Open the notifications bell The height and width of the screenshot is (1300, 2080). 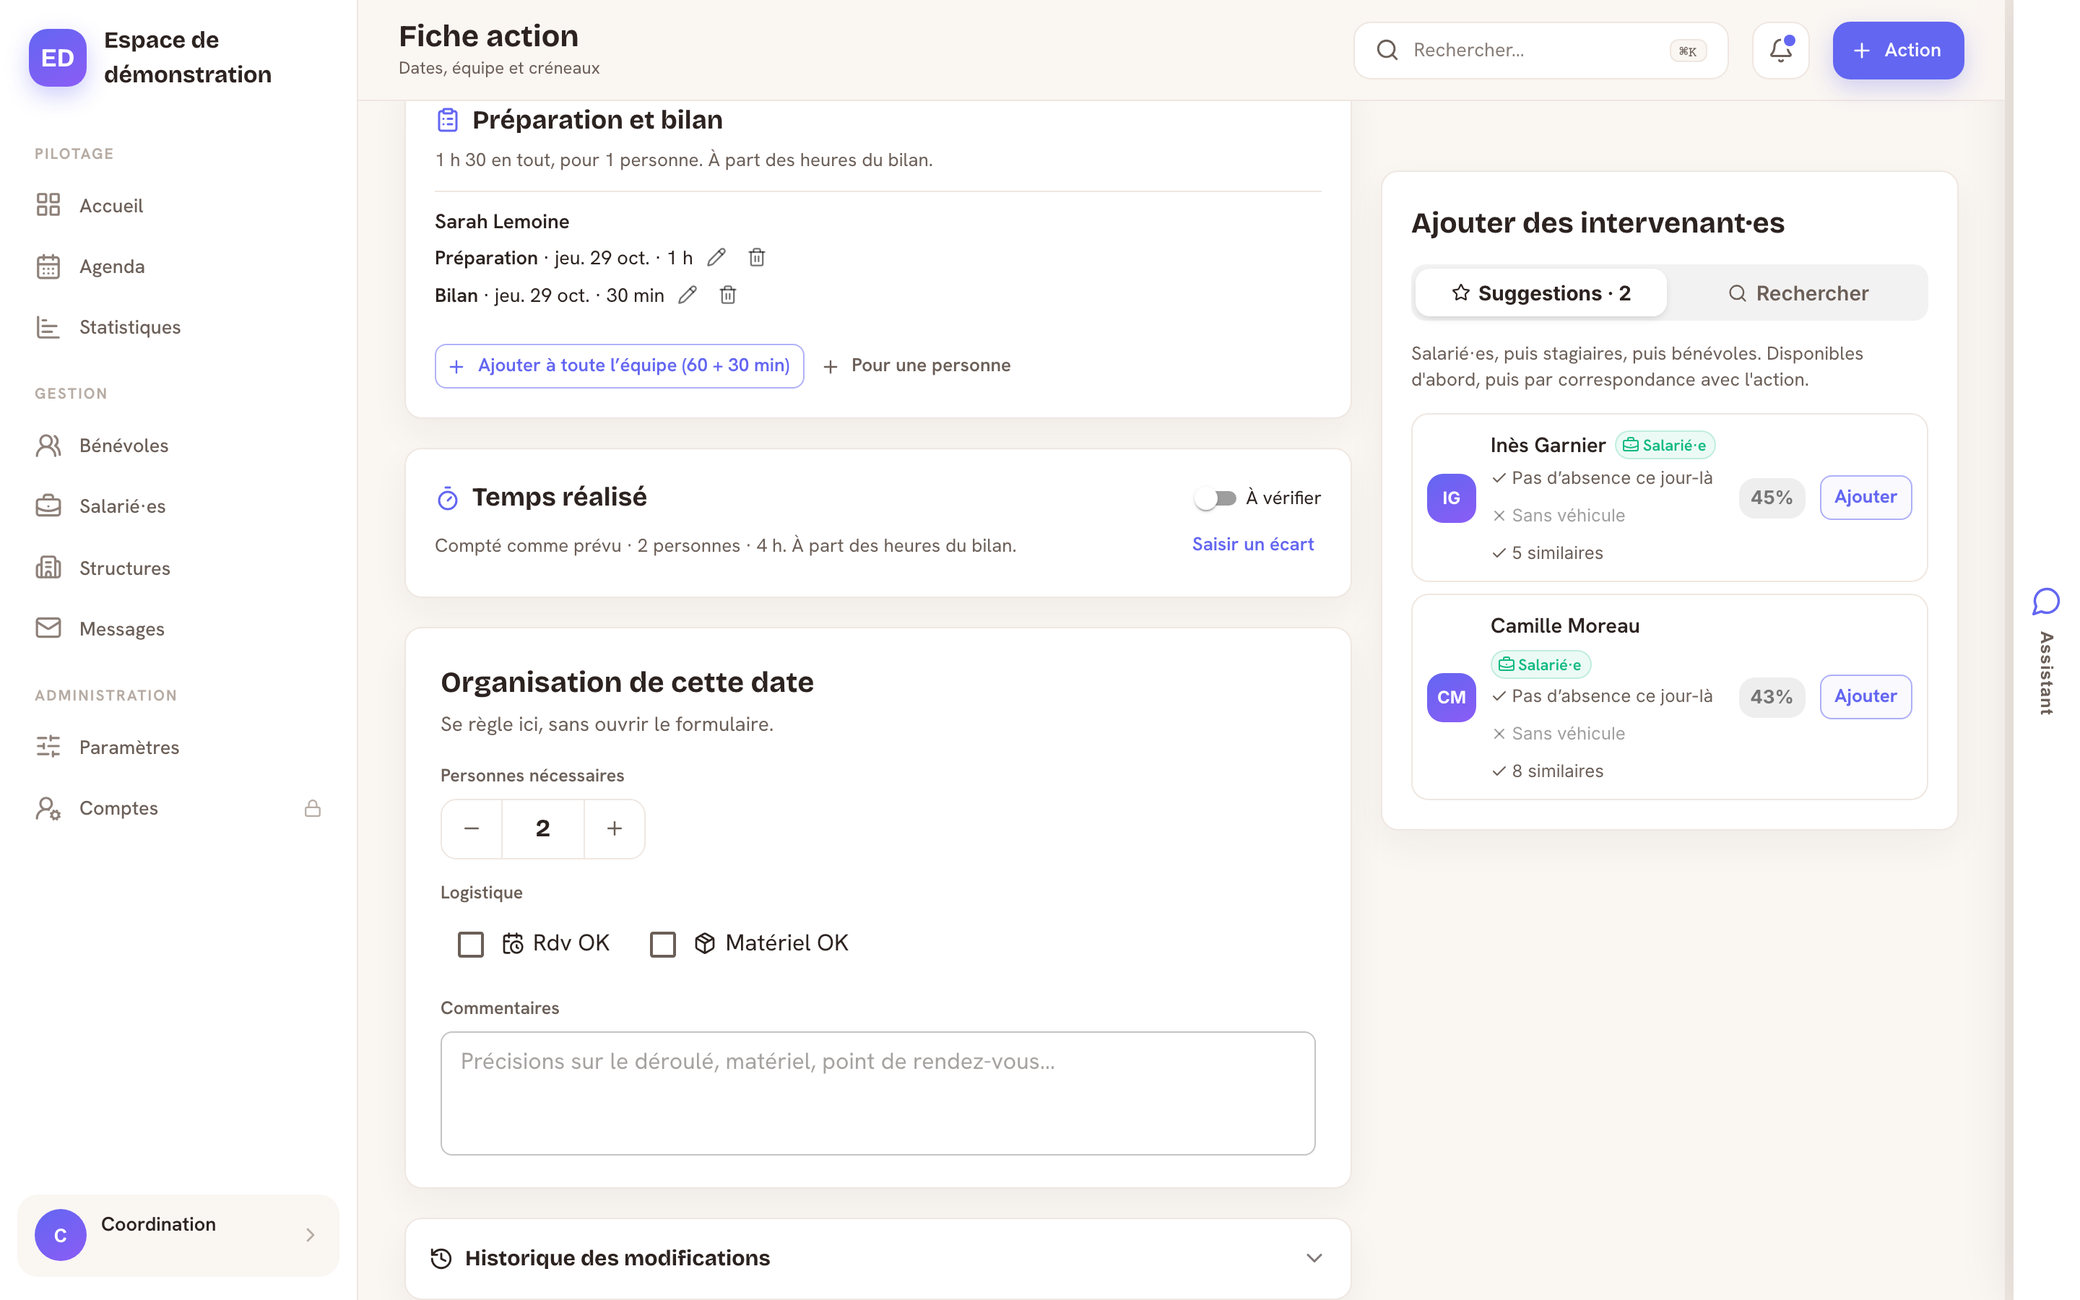click(x=1780, y=50)
